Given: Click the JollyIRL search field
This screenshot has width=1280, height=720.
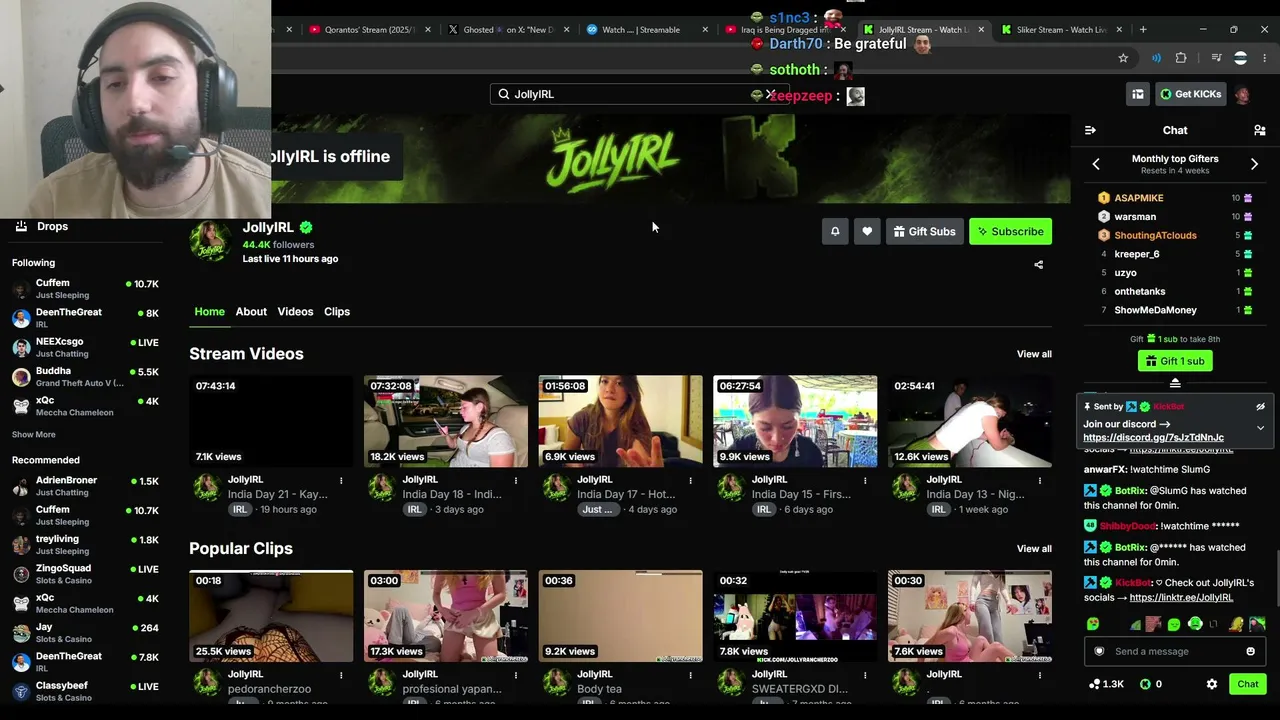Looking at the screenshot, I should coord(638,94).
